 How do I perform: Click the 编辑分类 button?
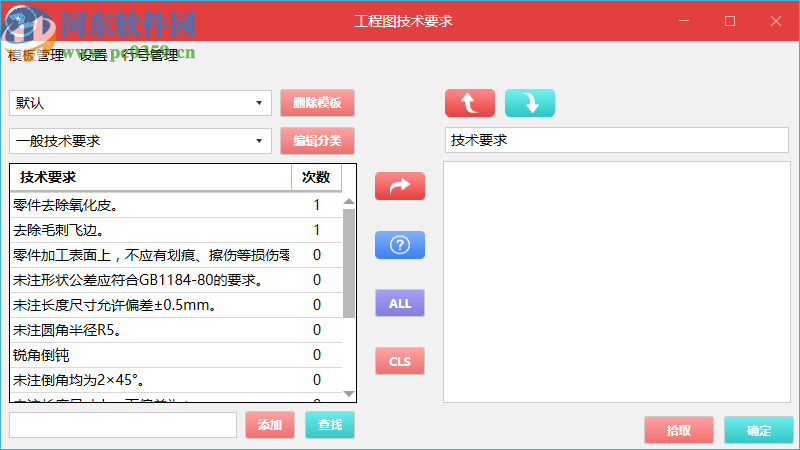317,141
